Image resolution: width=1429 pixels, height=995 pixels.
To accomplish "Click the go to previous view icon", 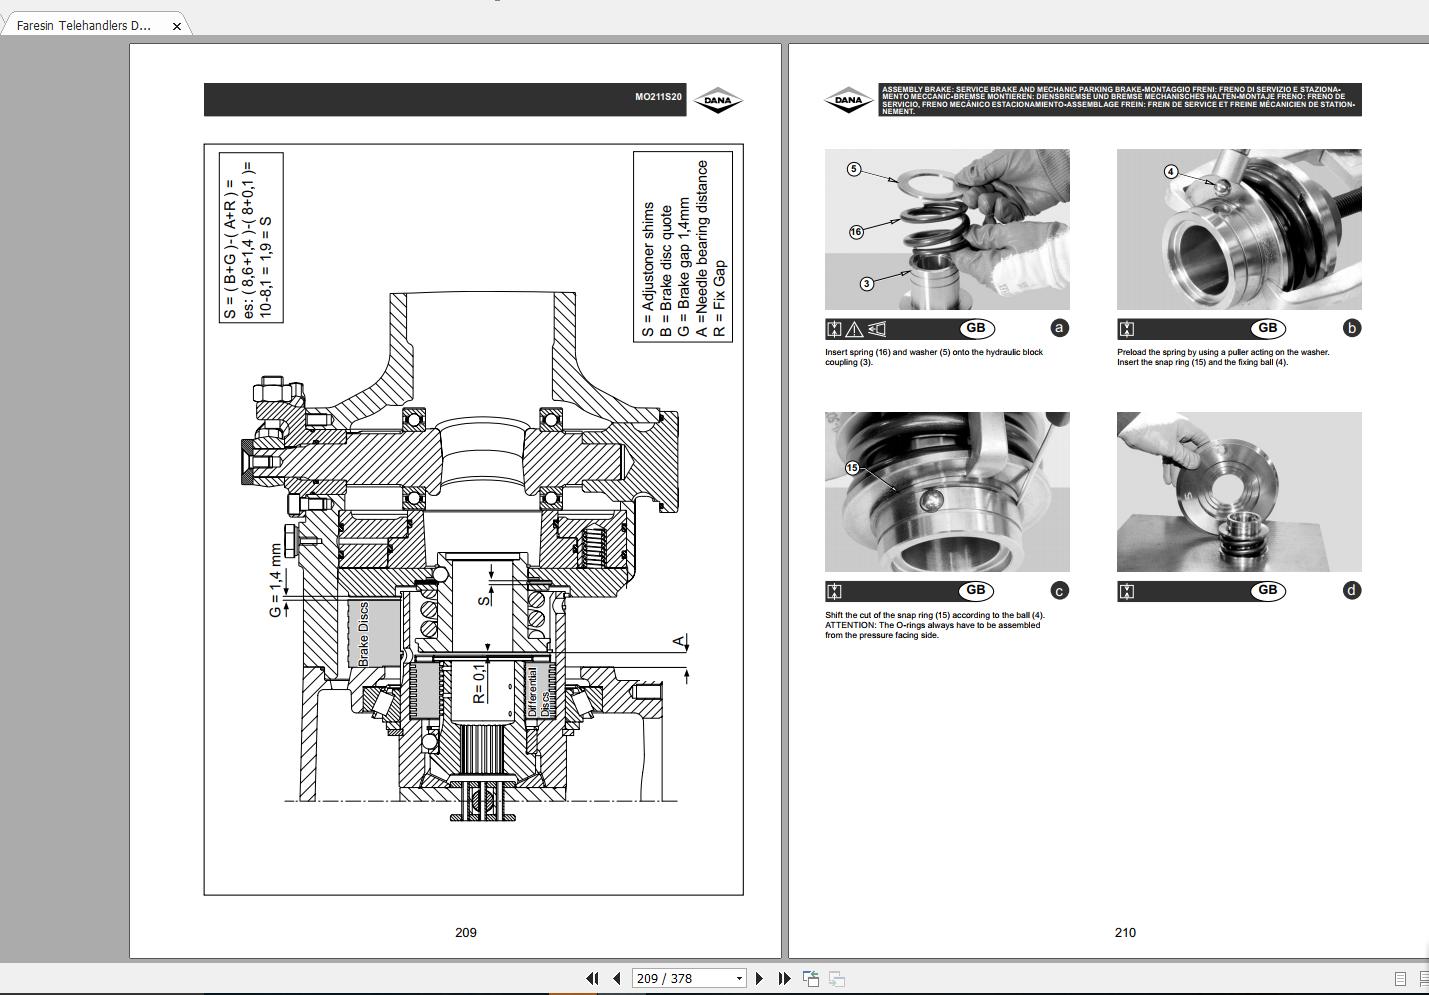I will pyautogui.click(x=811, y=978).
